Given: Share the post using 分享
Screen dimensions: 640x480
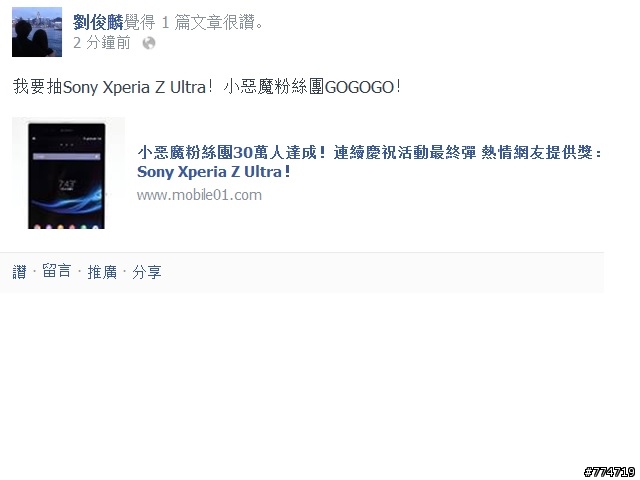Looking at the screenshot, I should tap(147, 272).
